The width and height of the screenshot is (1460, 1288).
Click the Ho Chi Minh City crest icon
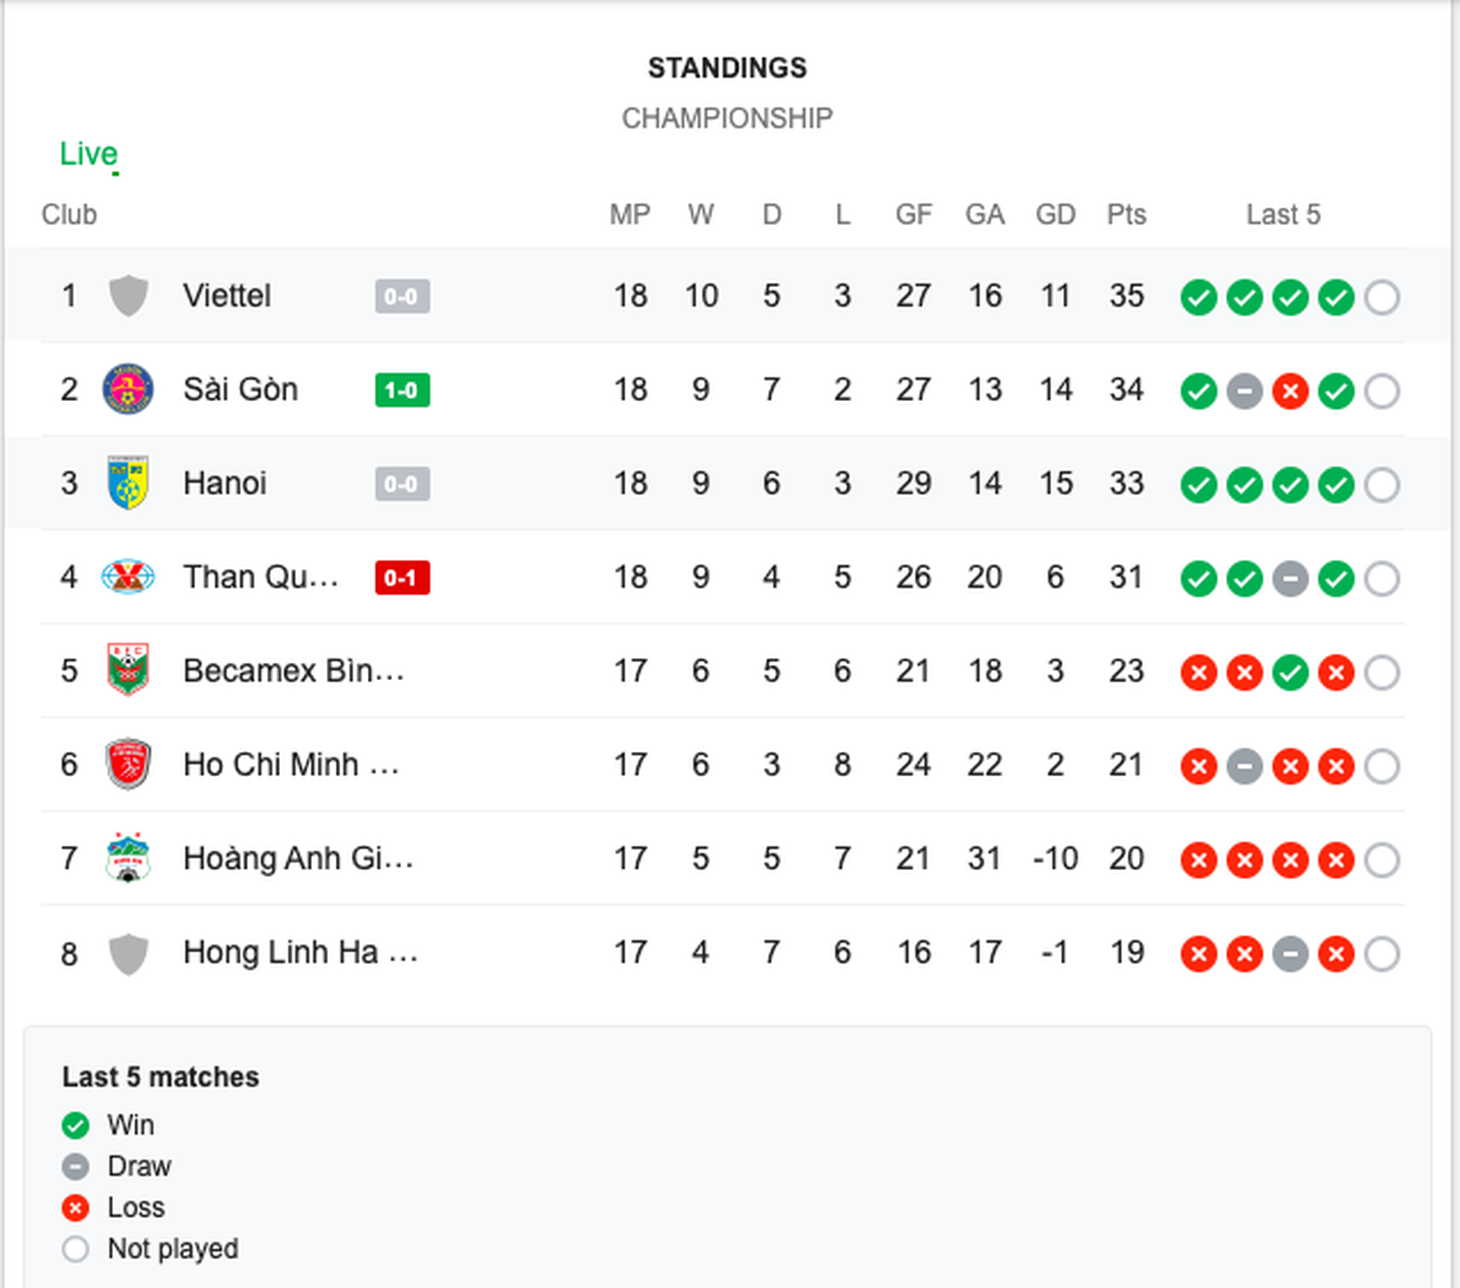pyautogui.click(x=128, y=764)
